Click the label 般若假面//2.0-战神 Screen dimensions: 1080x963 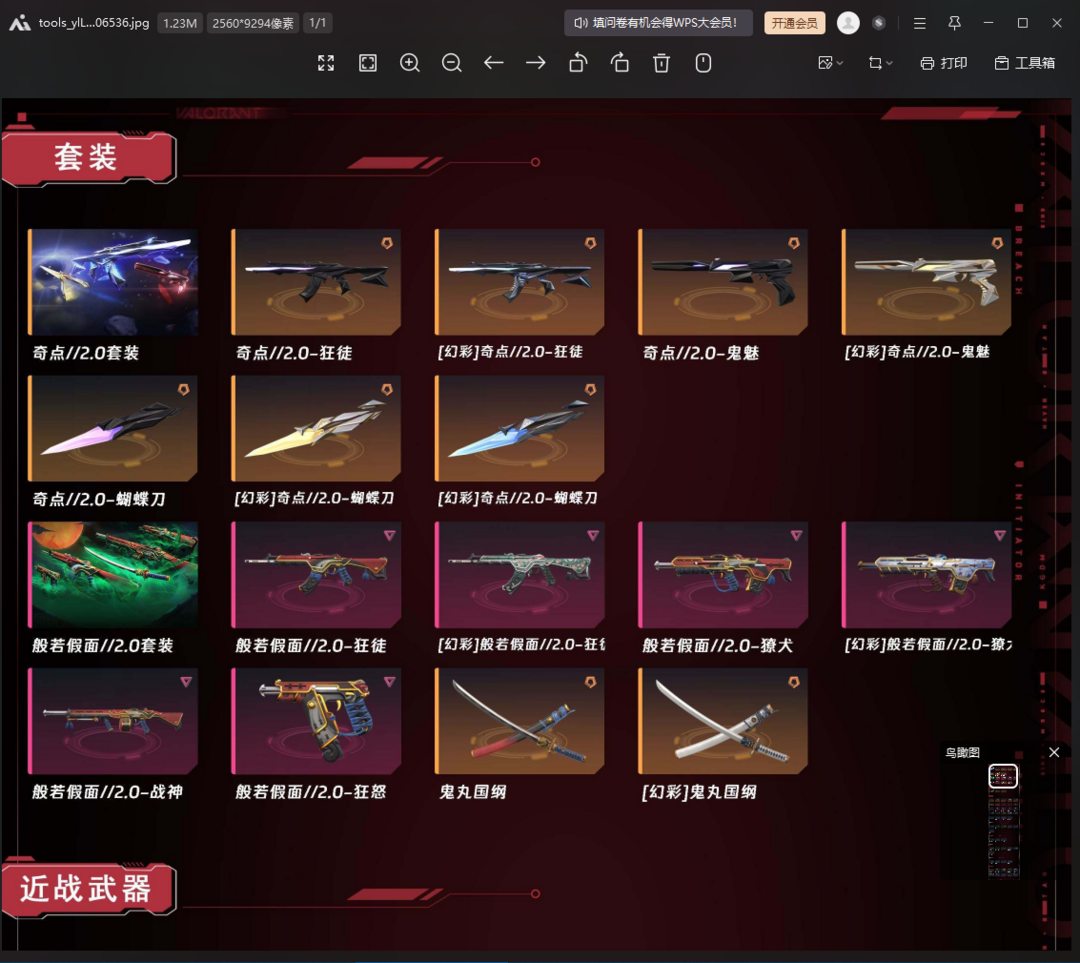(107, 792)
